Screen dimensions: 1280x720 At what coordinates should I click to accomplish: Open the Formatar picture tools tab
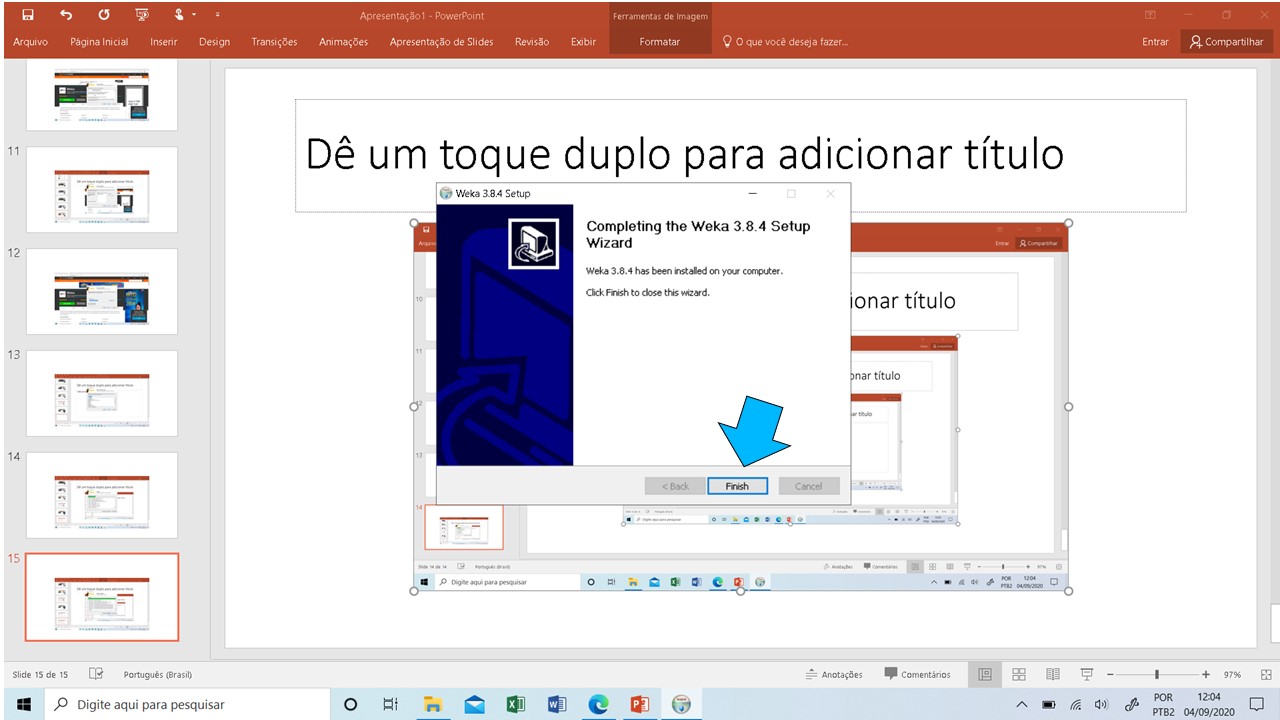pyautogui.click(x=660, y=42)
